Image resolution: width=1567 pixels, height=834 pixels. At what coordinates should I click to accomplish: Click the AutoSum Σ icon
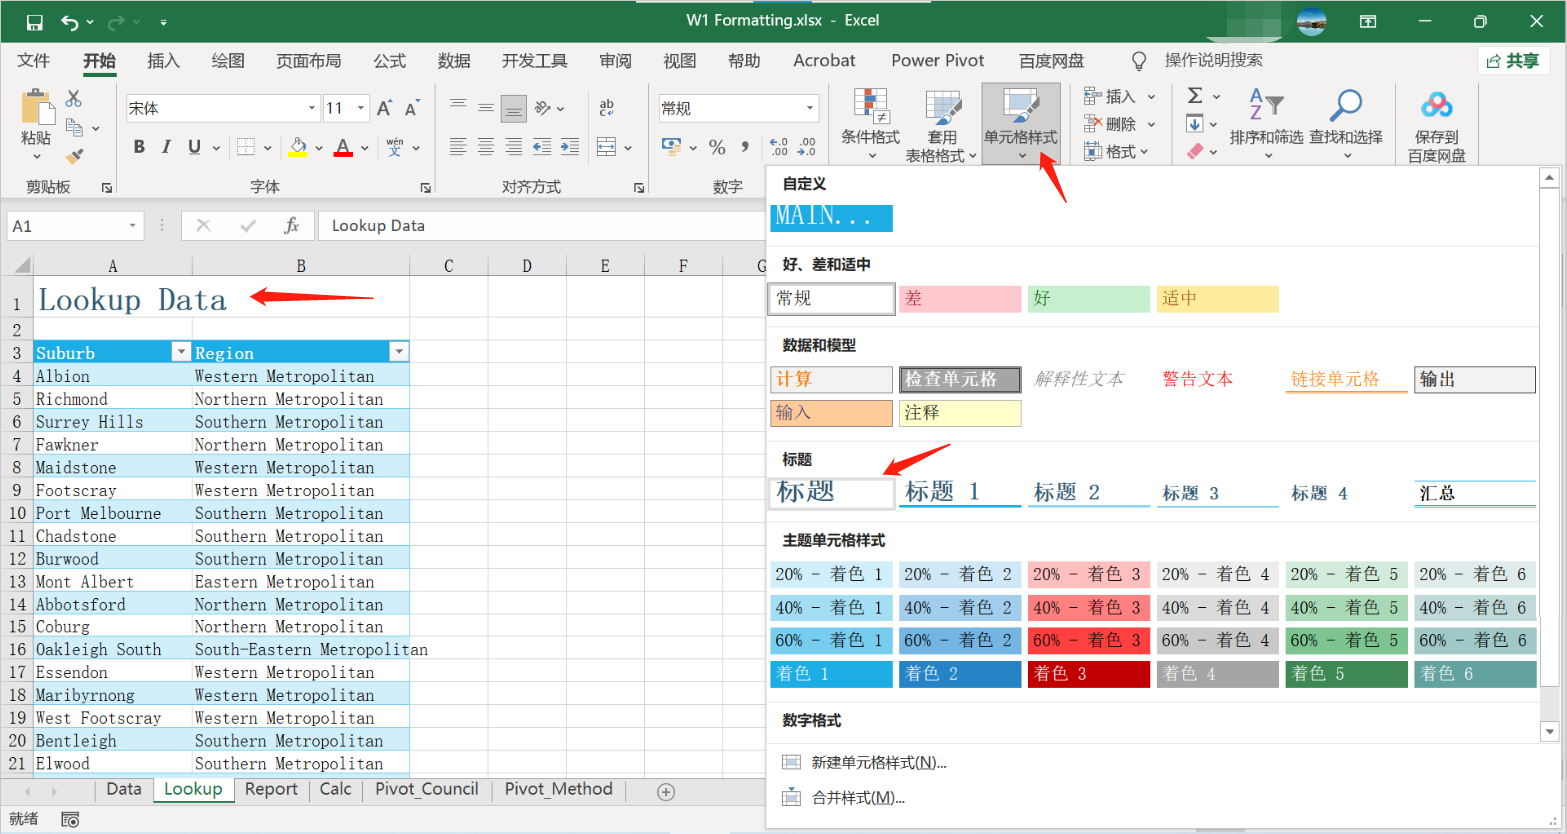pos(1196,96)
